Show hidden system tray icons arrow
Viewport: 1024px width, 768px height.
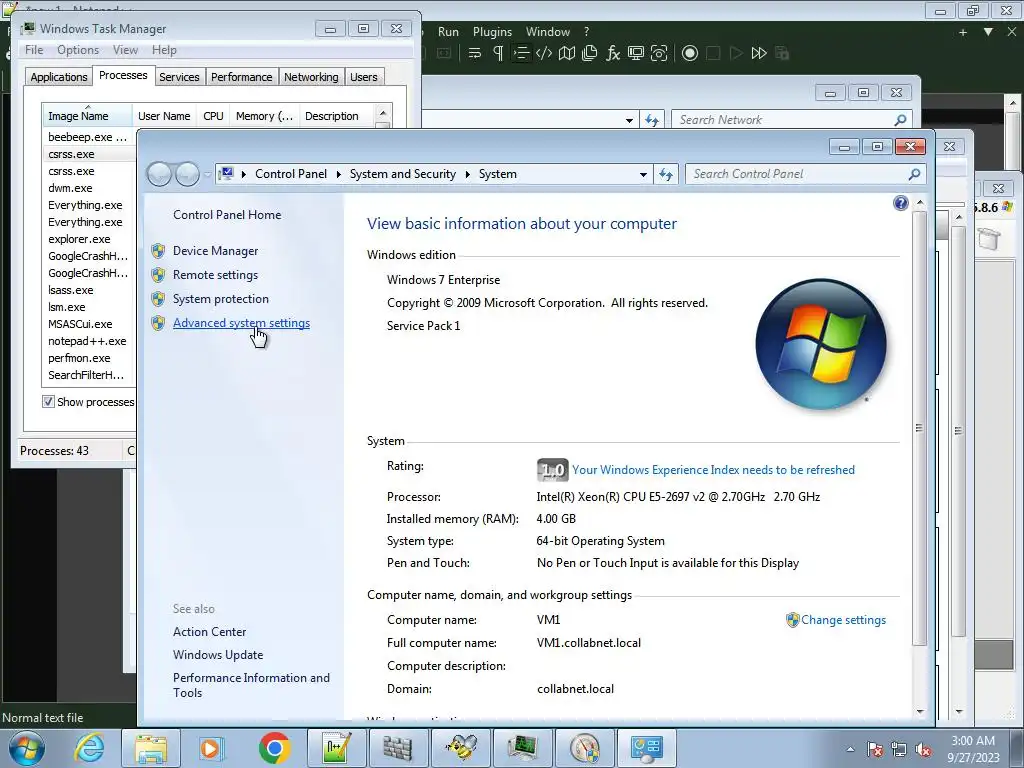coord(850,749)
